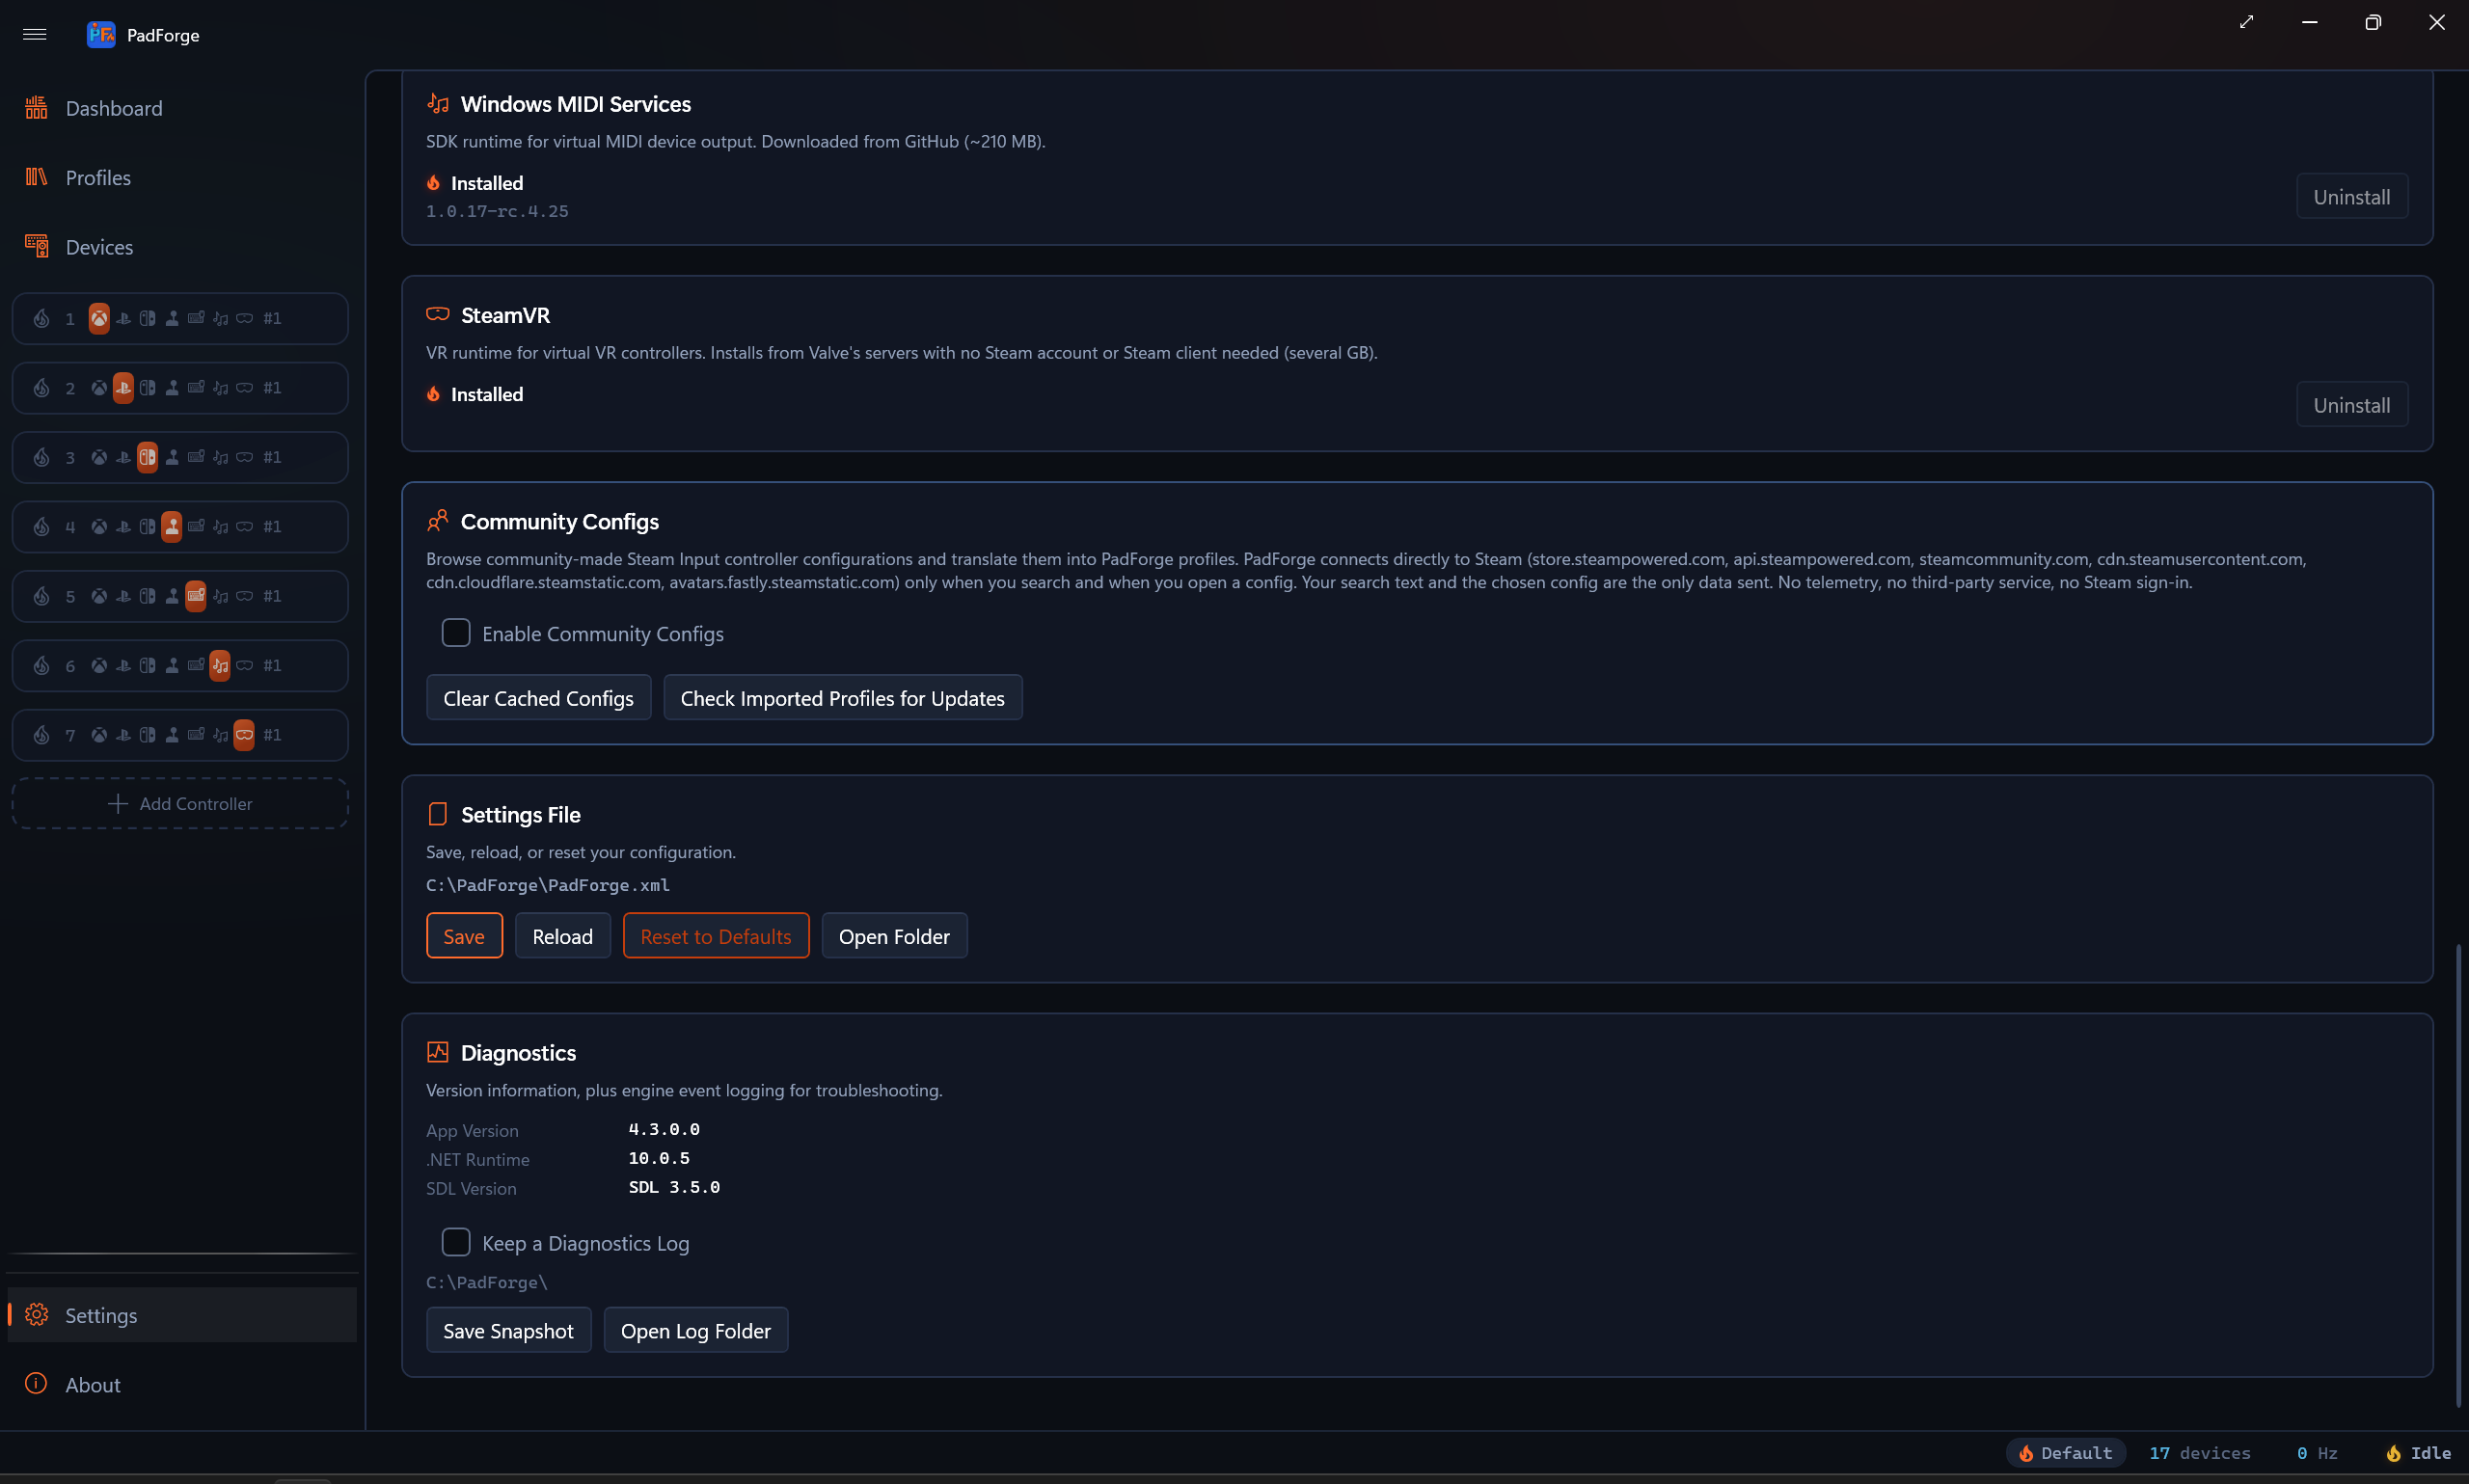
Task: Click the 0 Hz status entry
Action: click(x=2316, y=1452)
